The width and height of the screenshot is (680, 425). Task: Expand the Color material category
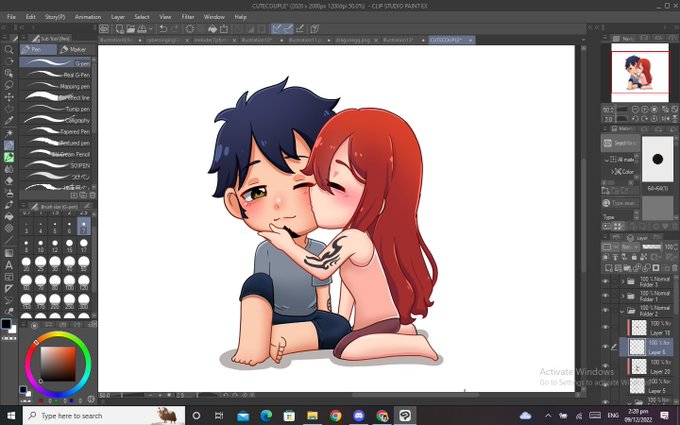[613, 172]
